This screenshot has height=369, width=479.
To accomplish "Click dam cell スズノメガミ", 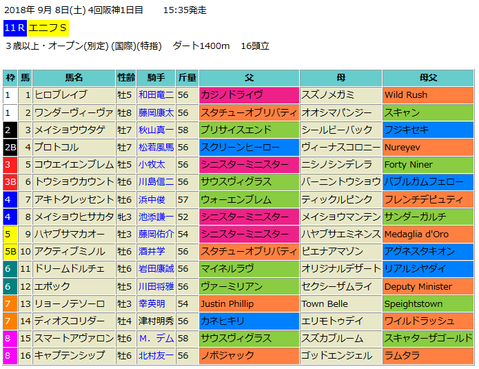I will click(341, 95).
